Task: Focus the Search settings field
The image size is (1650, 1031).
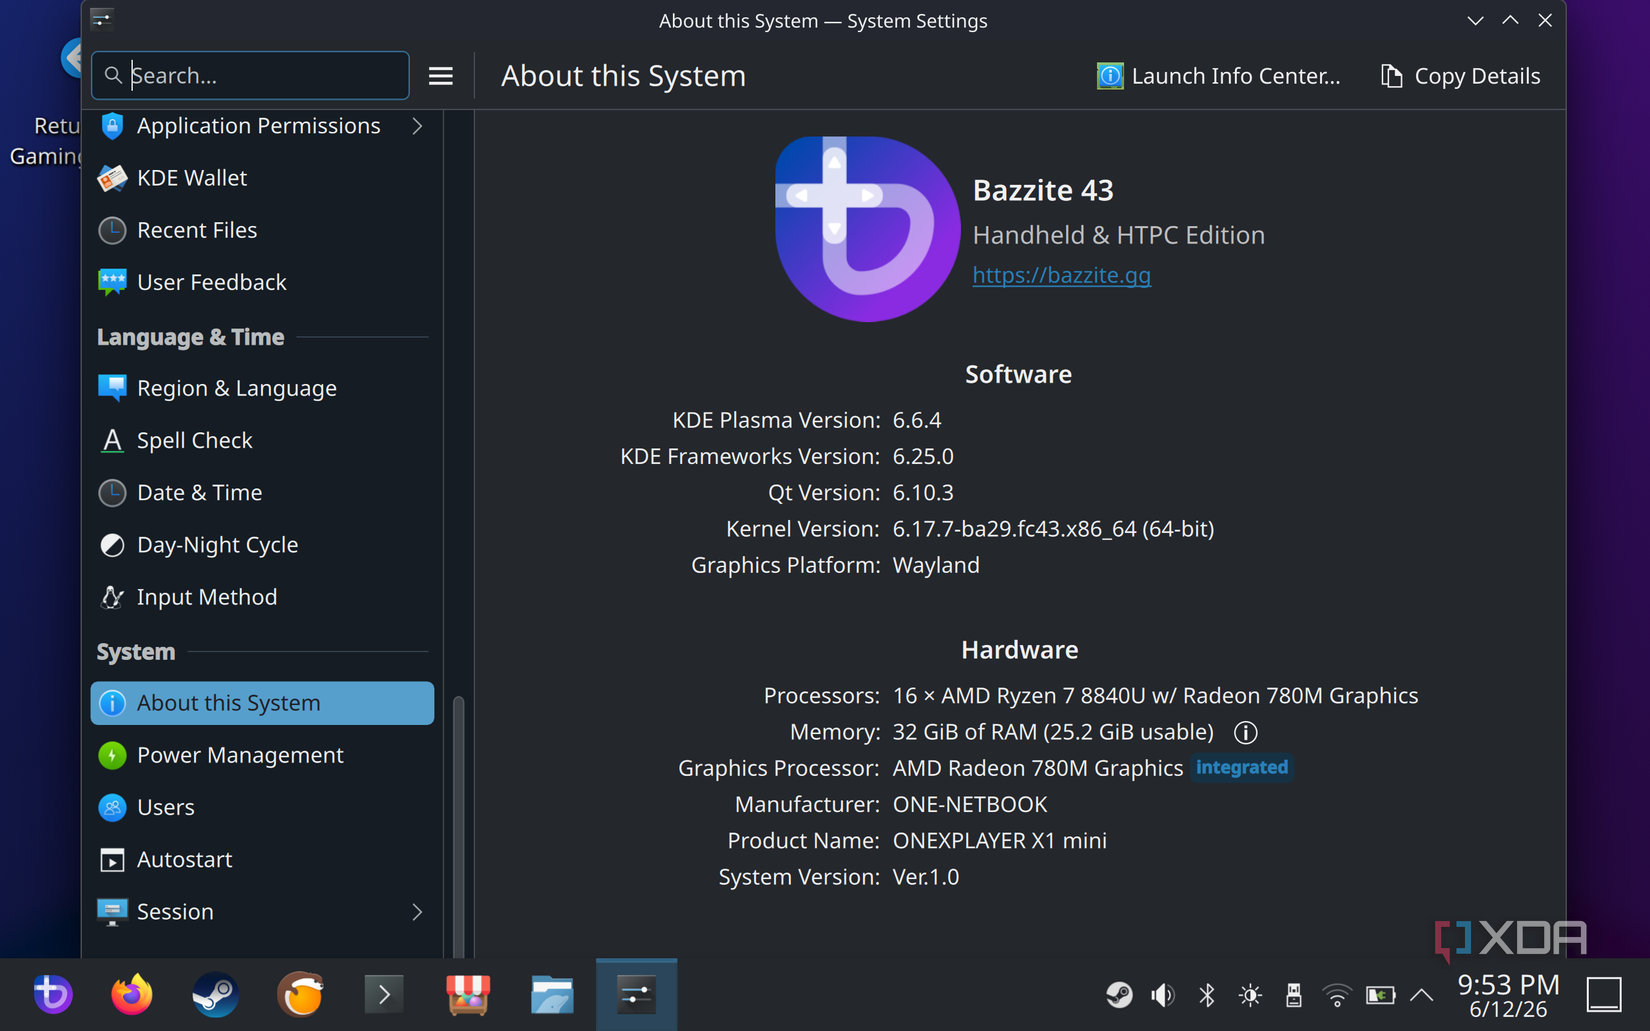Action: [x=250, y=75]
